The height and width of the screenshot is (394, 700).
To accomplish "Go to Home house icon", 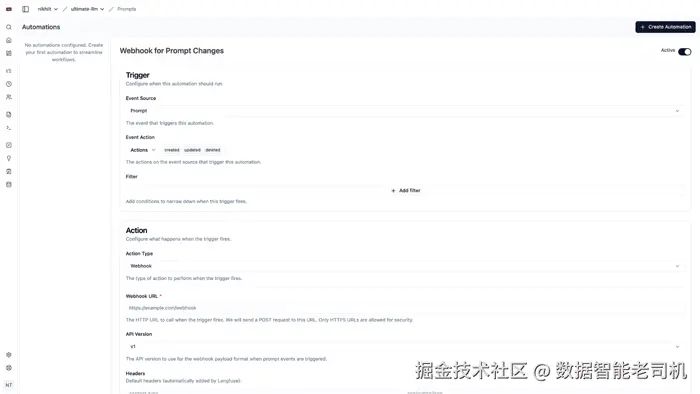I will (x=8, y=40).
